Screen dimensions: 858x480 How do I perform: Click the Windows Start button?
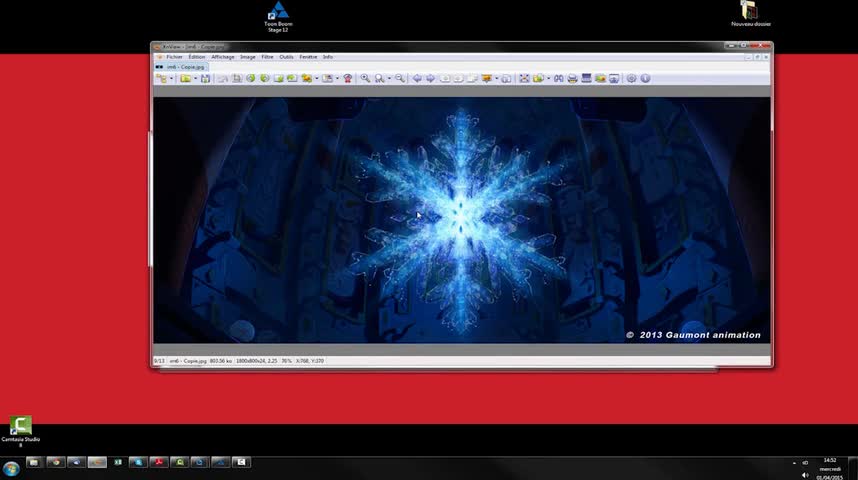(11, 469)
